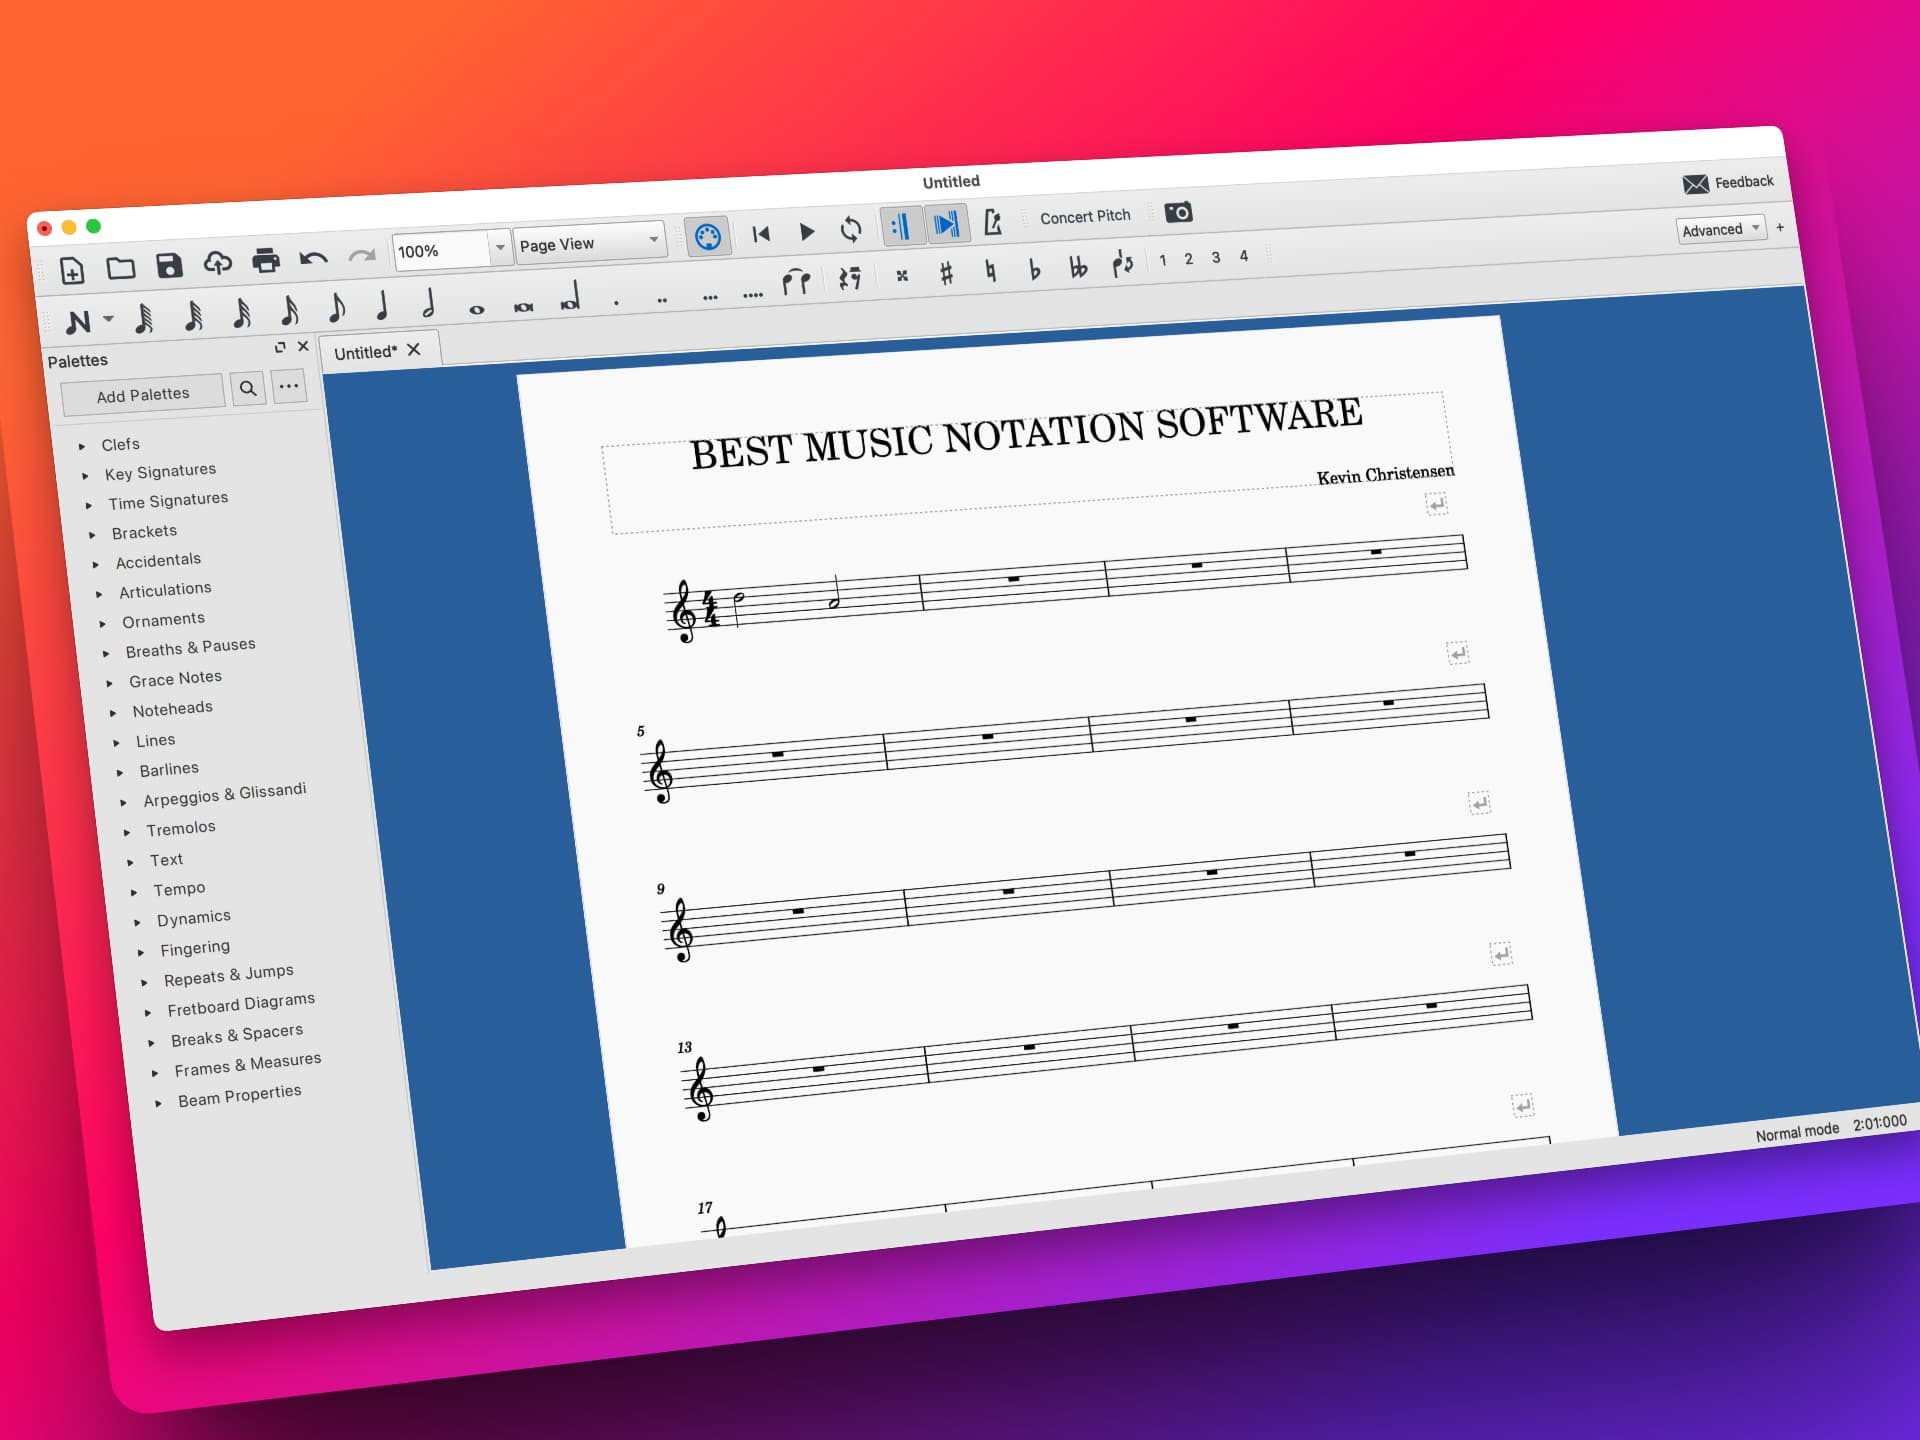The width and height of the screenshot is (1920, 1440).
Task: Open the Page View dropdown
Action: (x=588, y=243)
